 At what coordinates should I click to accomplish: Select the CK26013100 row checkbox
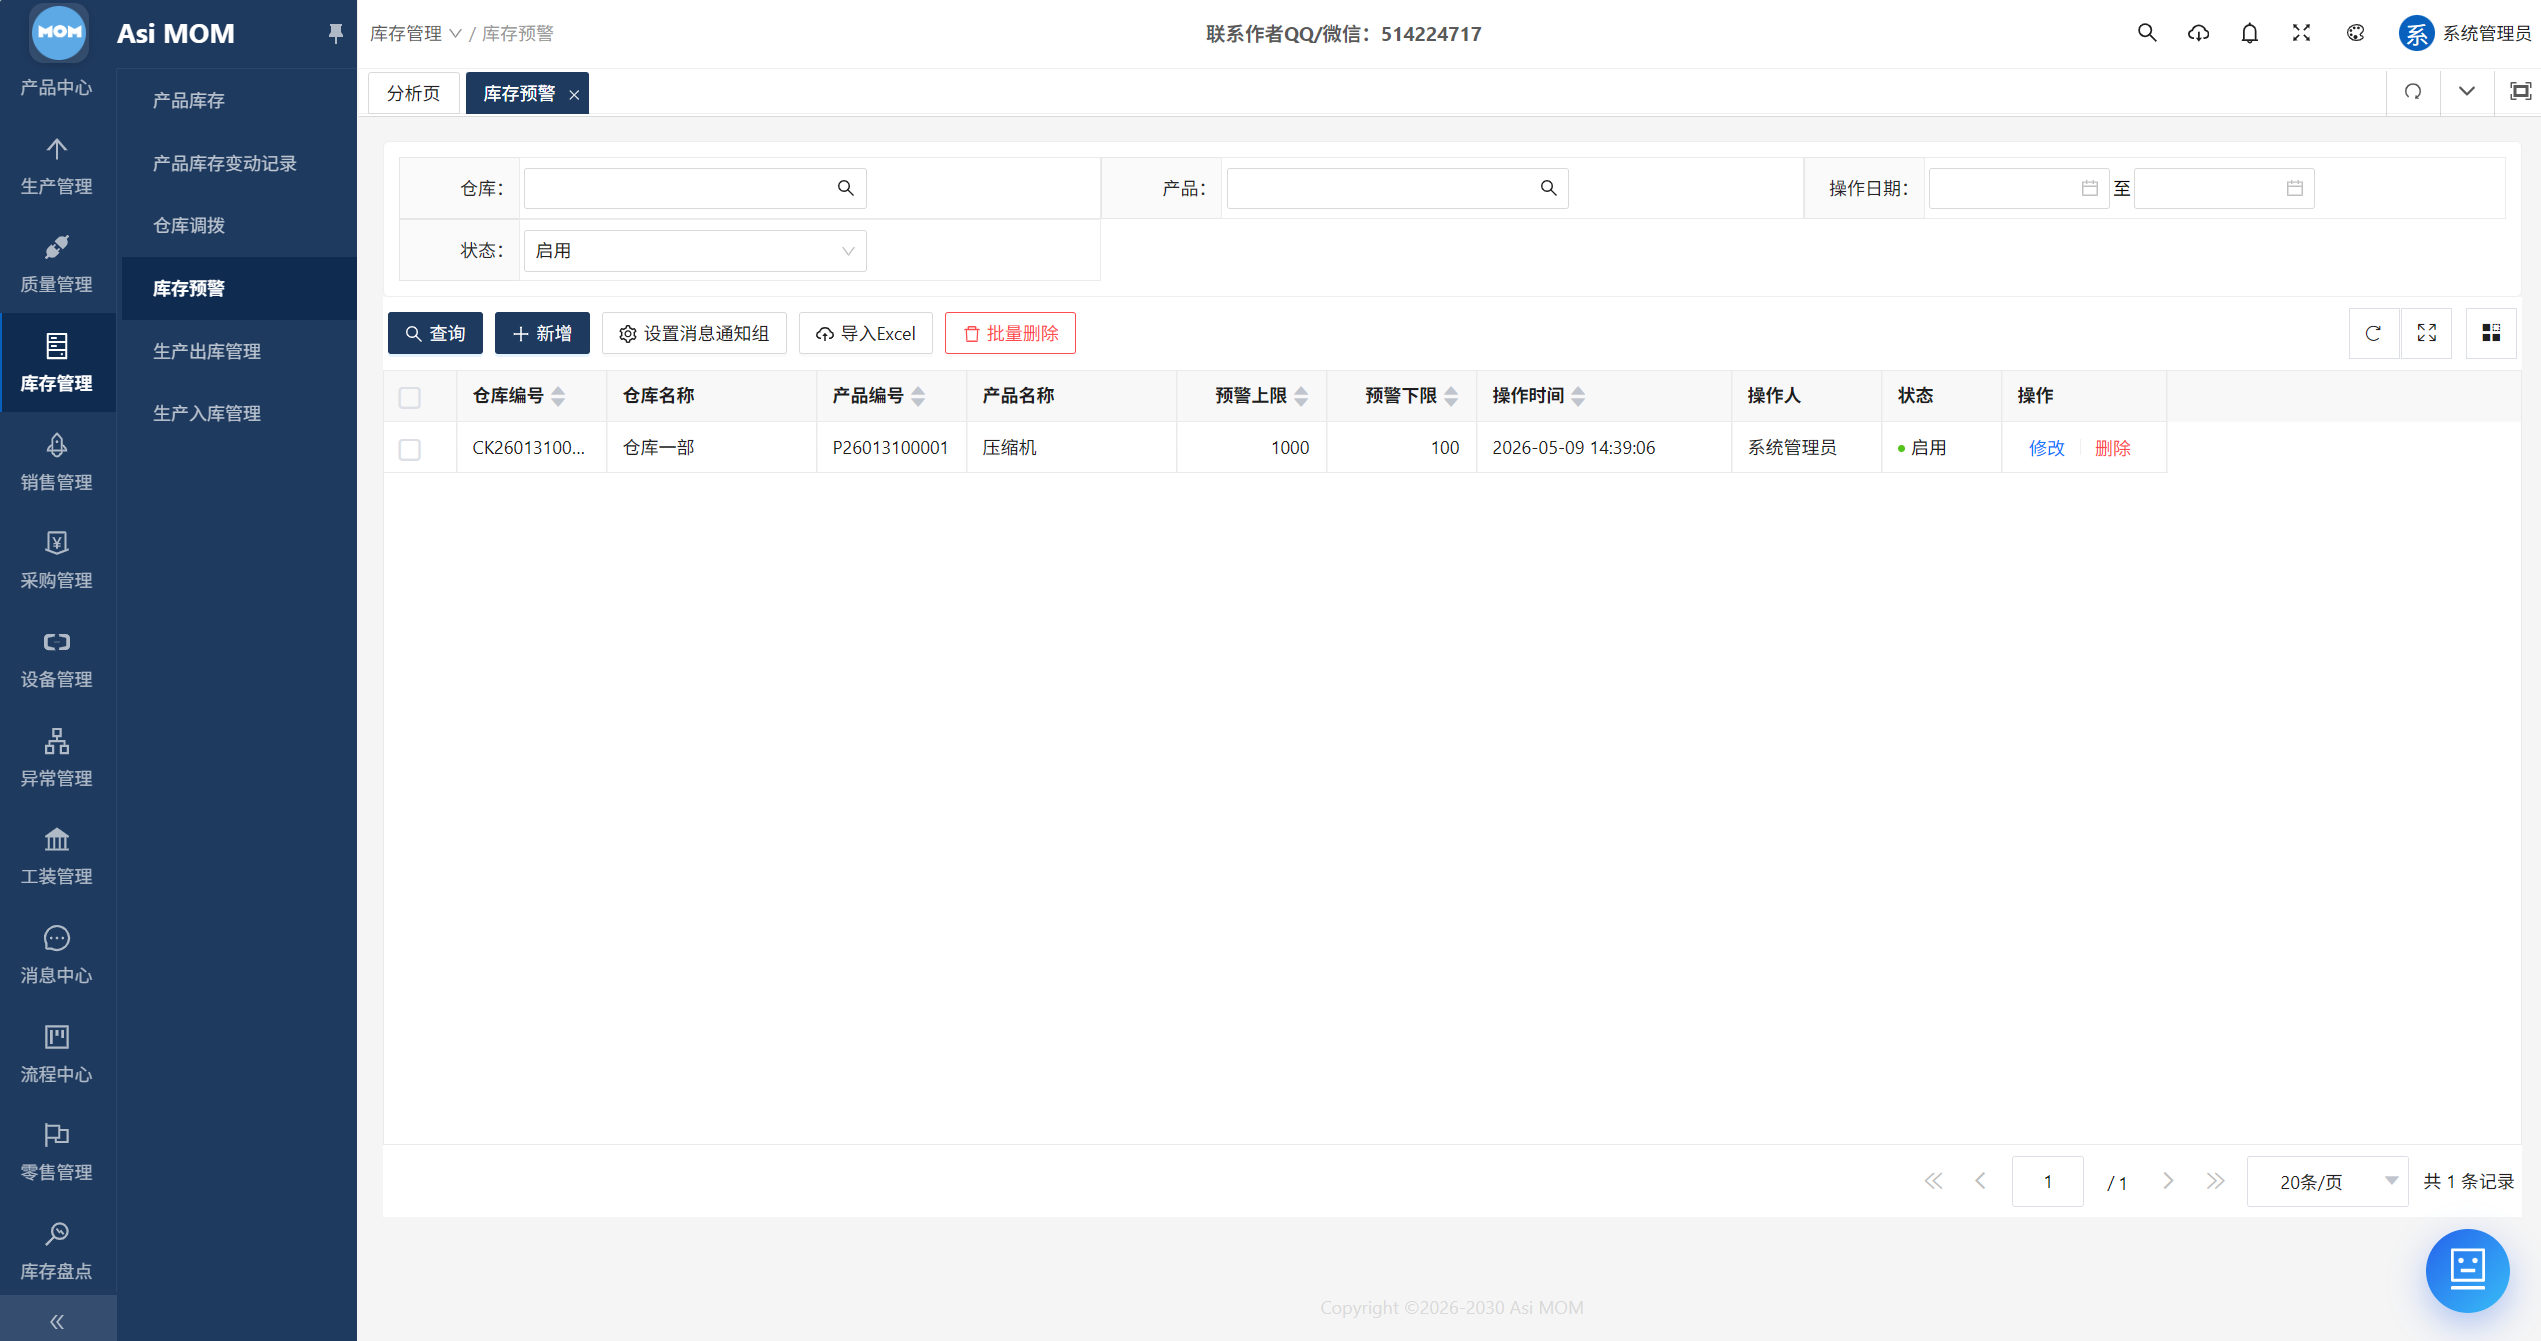(x=410, y=449)
